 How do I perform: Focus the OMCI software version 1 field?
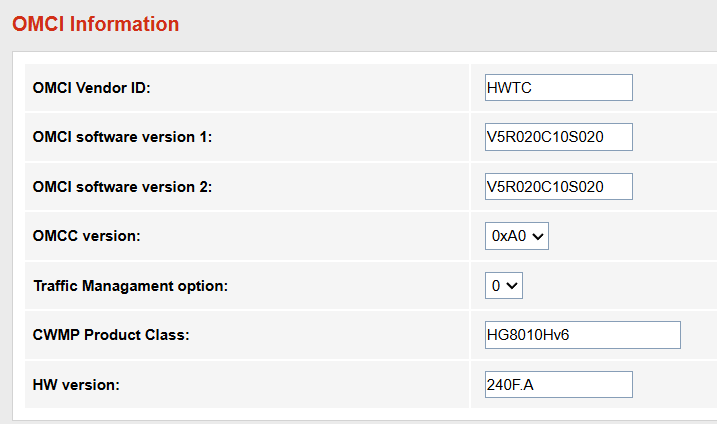click(x=558, y=137)
